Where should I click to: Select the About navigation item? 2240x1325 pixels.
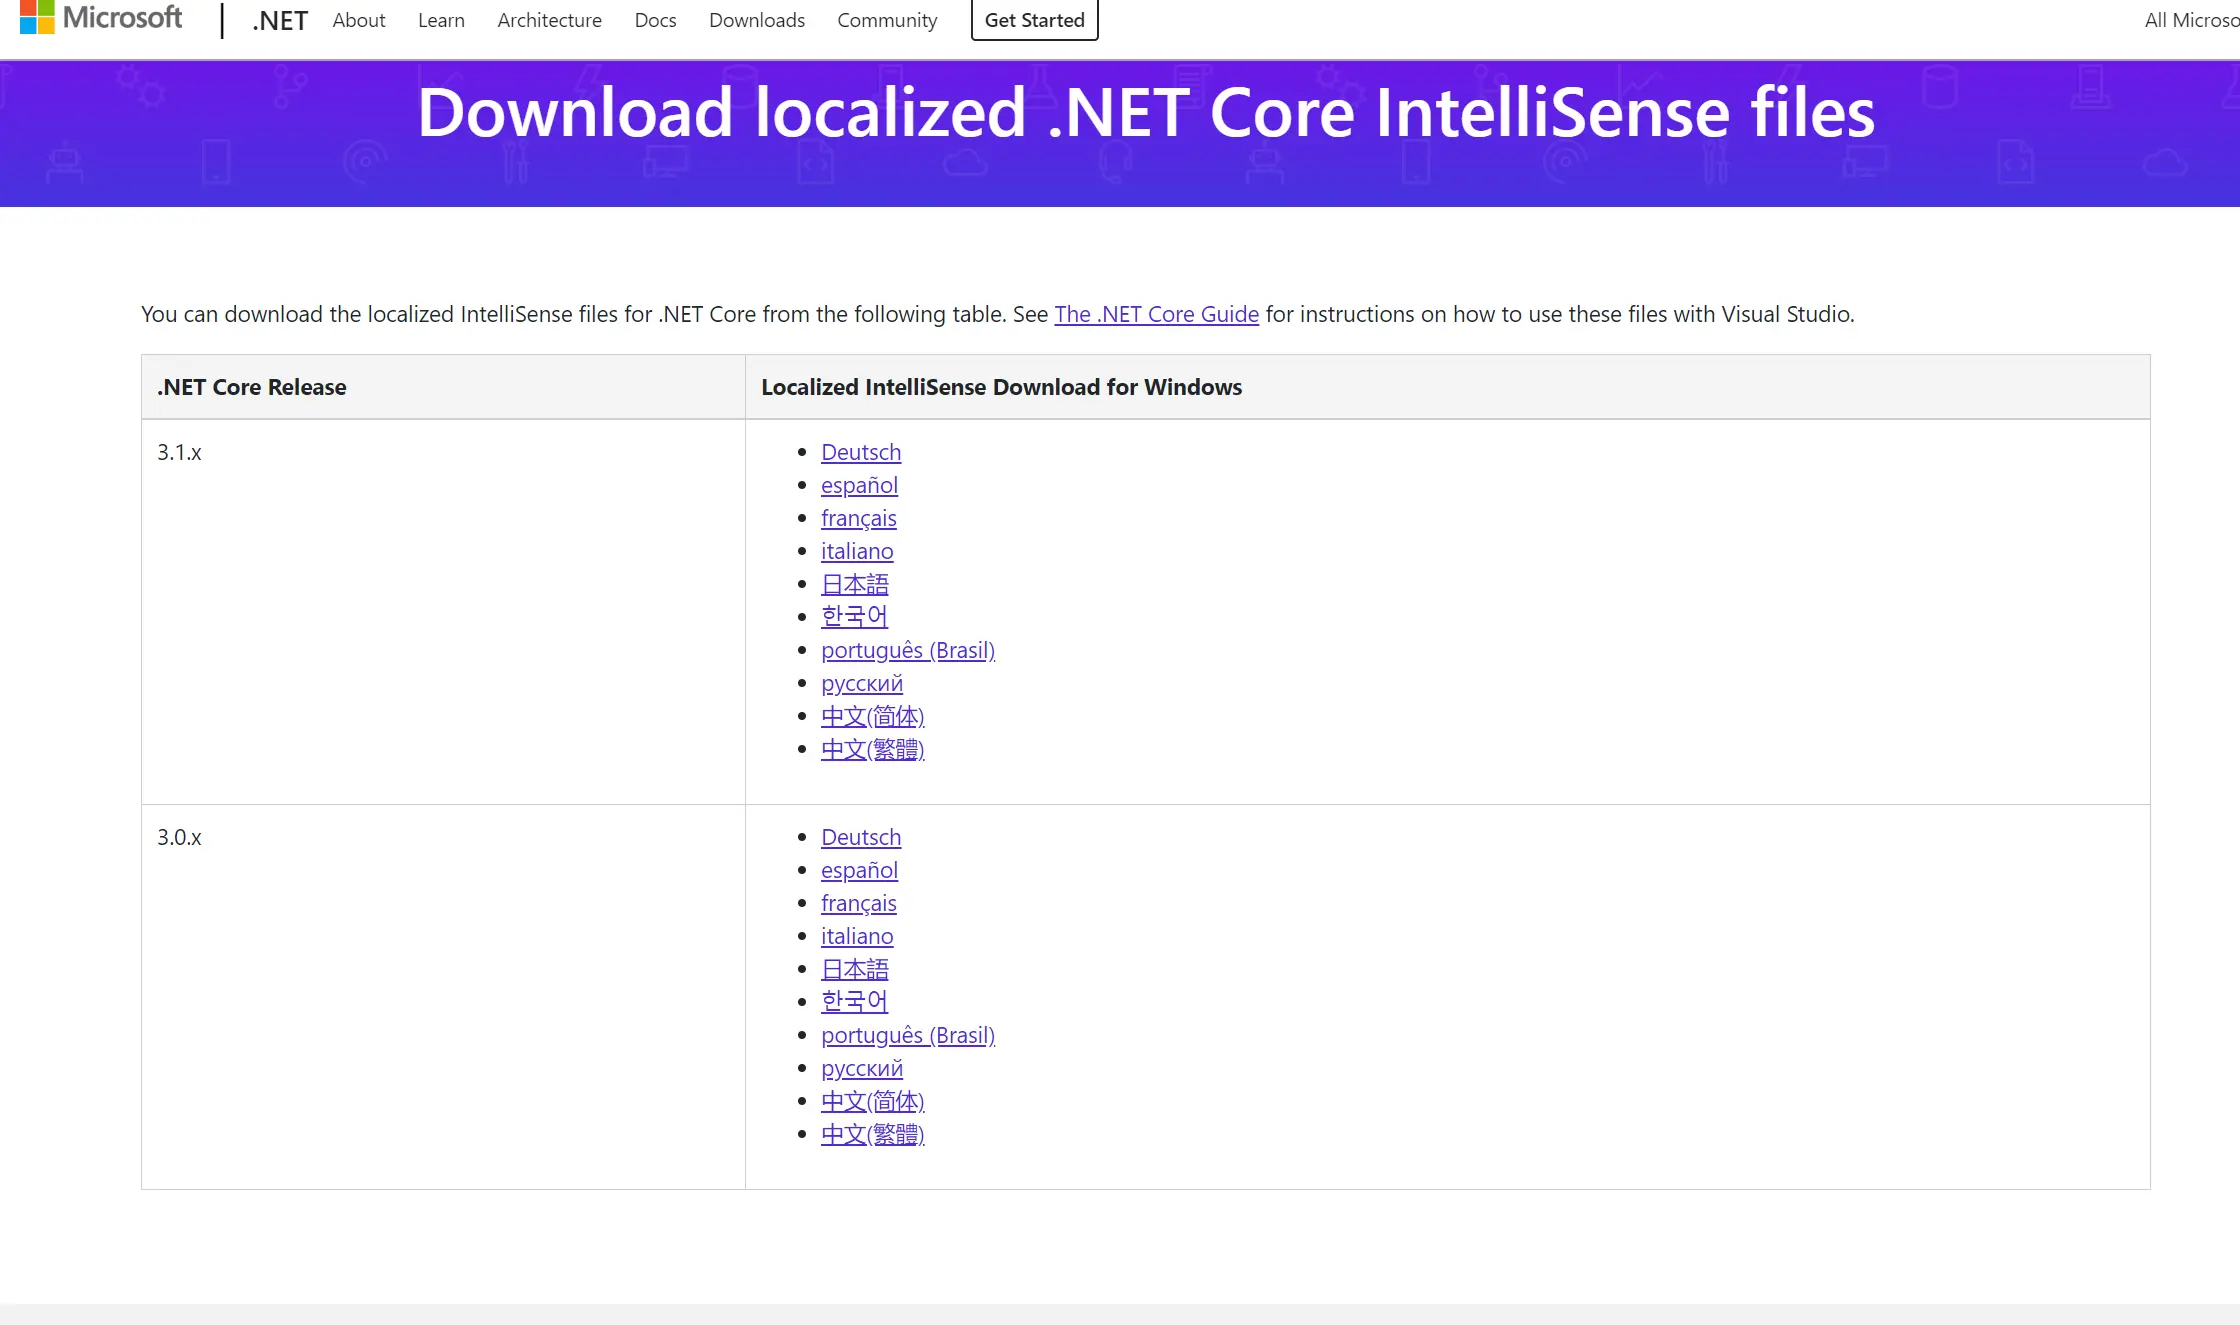tap(359, 19)
